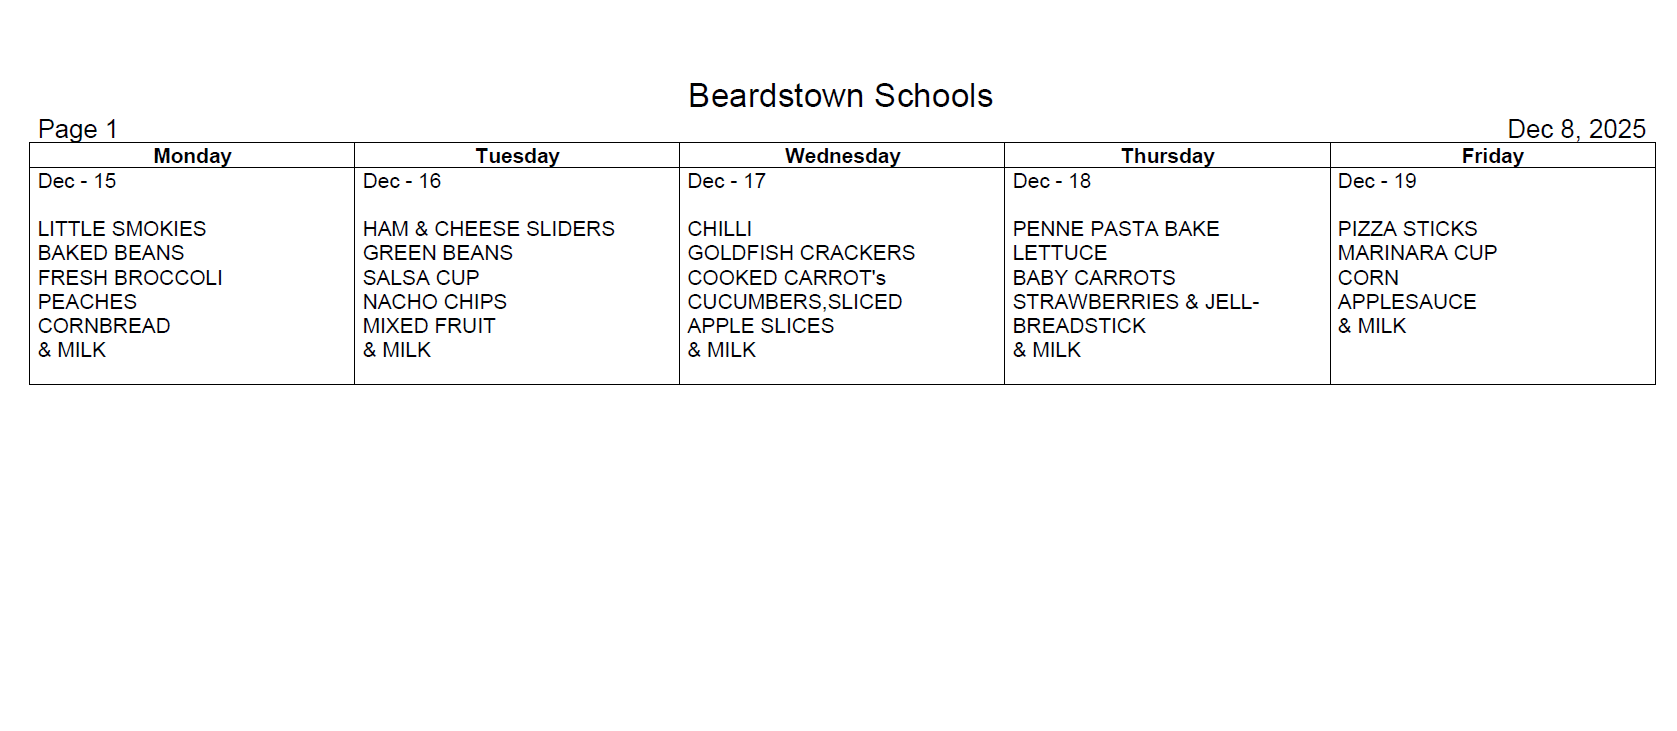Click the PENNE PASTA BAKE entry
1677x731 pixels.
click(x=1116, y=229)
